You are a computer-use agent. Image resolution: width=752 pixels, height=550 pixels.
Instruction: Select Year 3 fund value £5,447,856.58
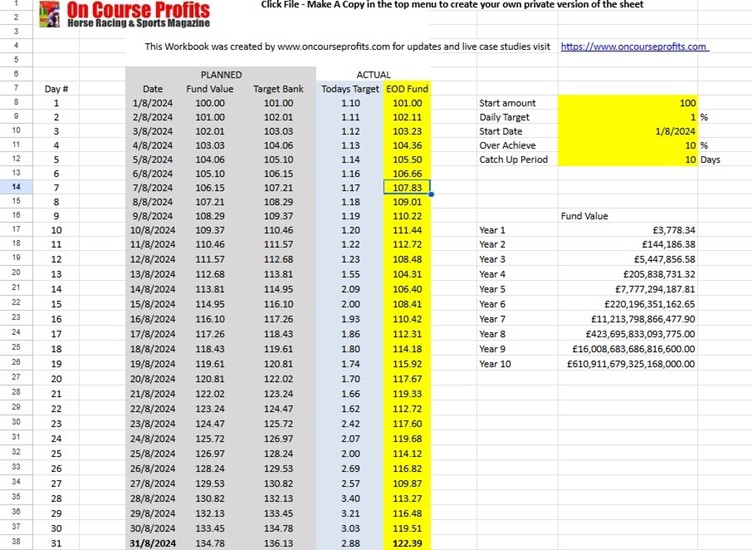coord(627,259)
